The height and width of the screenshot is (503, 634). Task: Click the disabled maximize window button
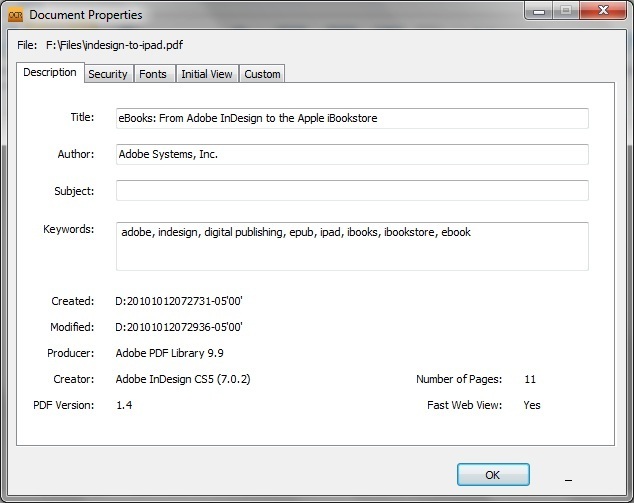click(566, 11)
